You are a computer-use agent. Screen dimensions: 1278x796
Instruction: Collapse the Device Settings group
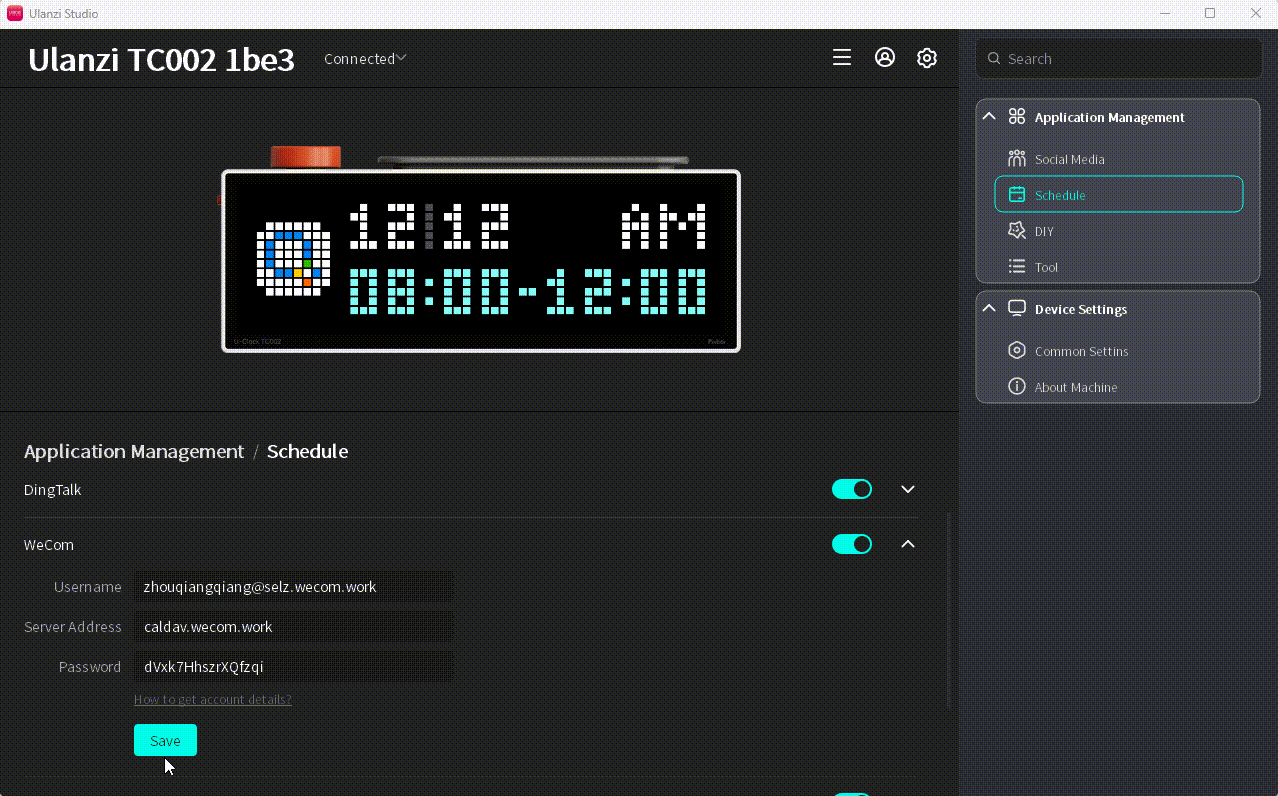click(989, 309)
